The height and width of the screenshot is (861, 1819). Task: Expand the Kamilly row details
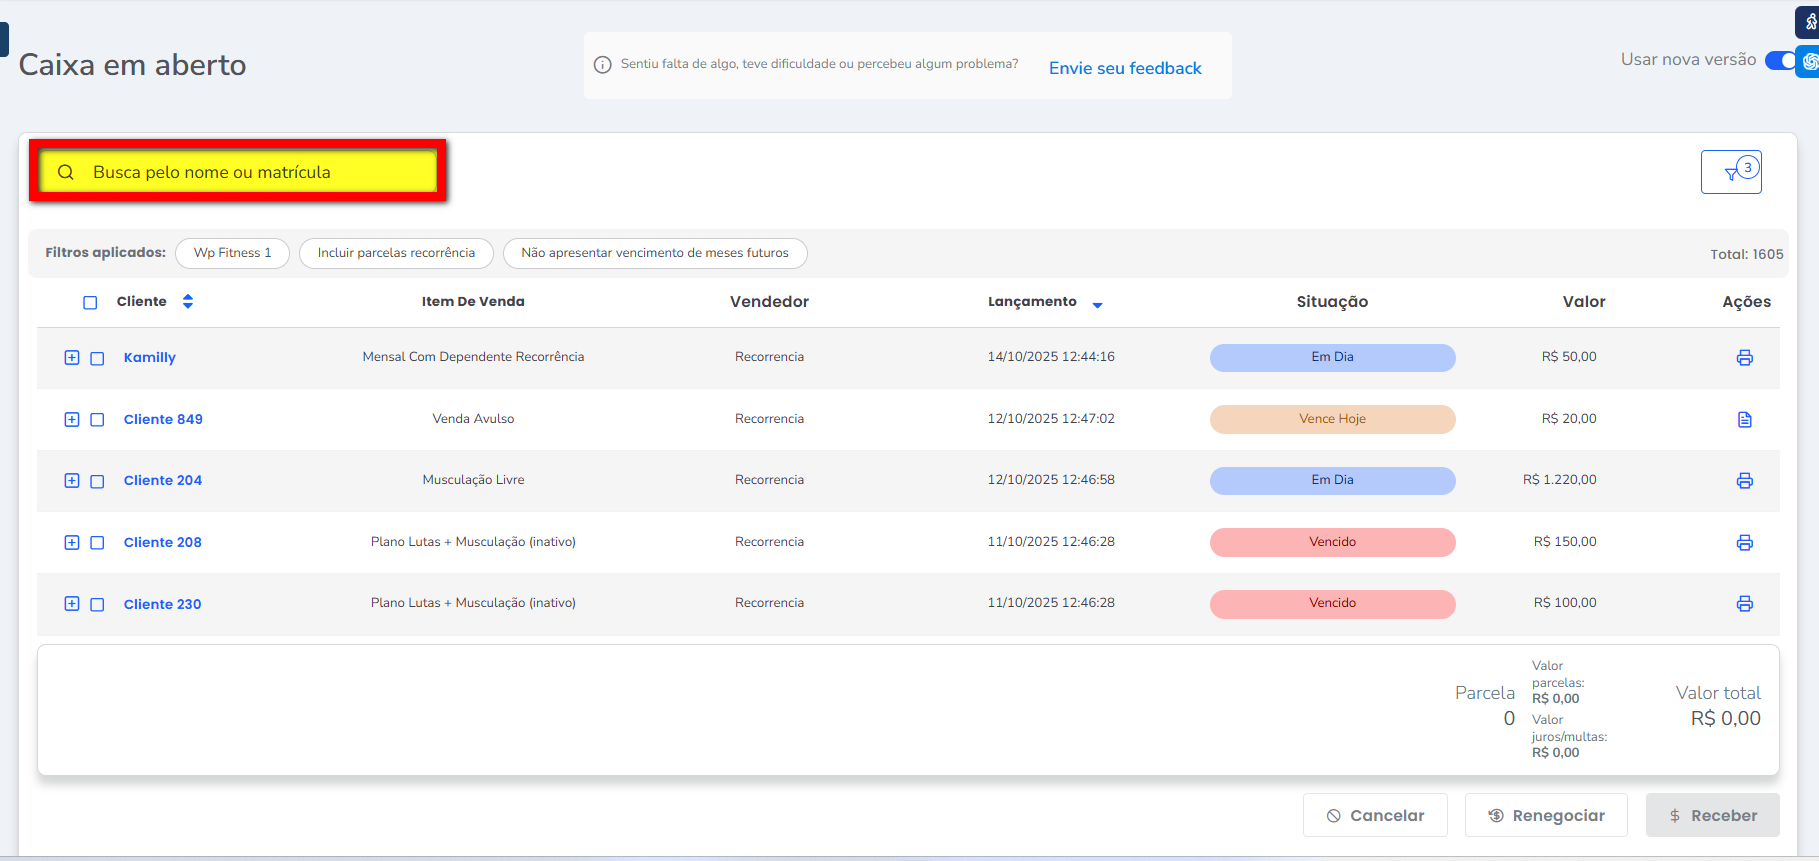(x=72, y=358)
